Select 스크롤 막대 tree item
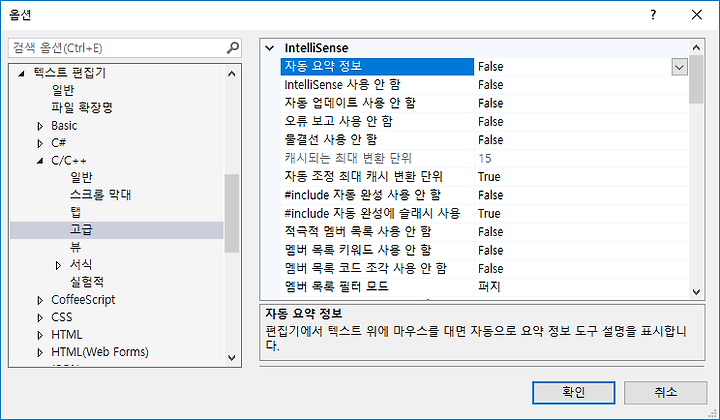 coord(101,194)
